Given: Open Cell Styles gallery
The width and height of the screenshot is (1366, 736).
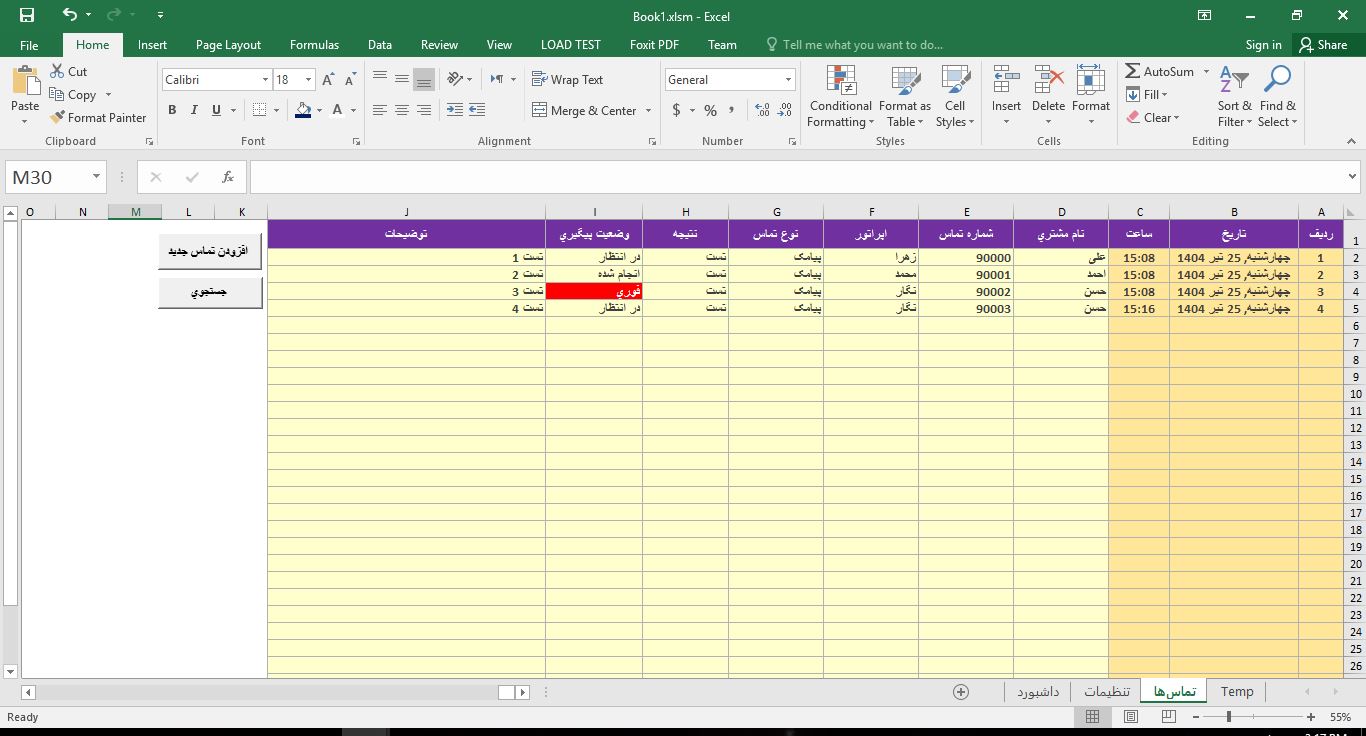Looking at the screenshot, I should click(955, 97).
